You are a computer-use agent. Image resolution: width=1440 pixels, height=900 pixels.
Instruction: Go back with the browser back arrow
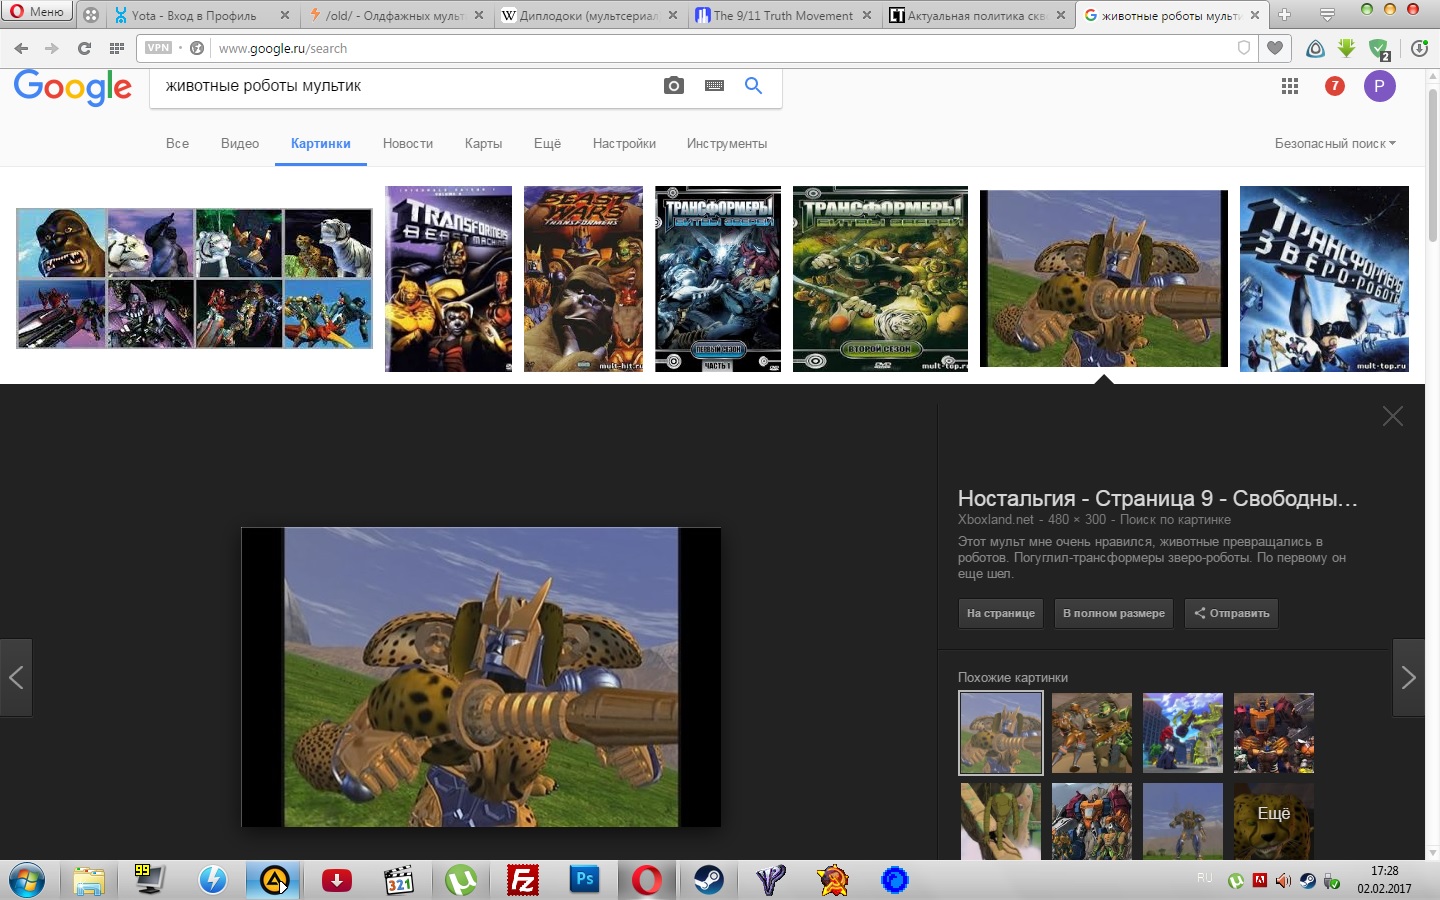point(21,48)
